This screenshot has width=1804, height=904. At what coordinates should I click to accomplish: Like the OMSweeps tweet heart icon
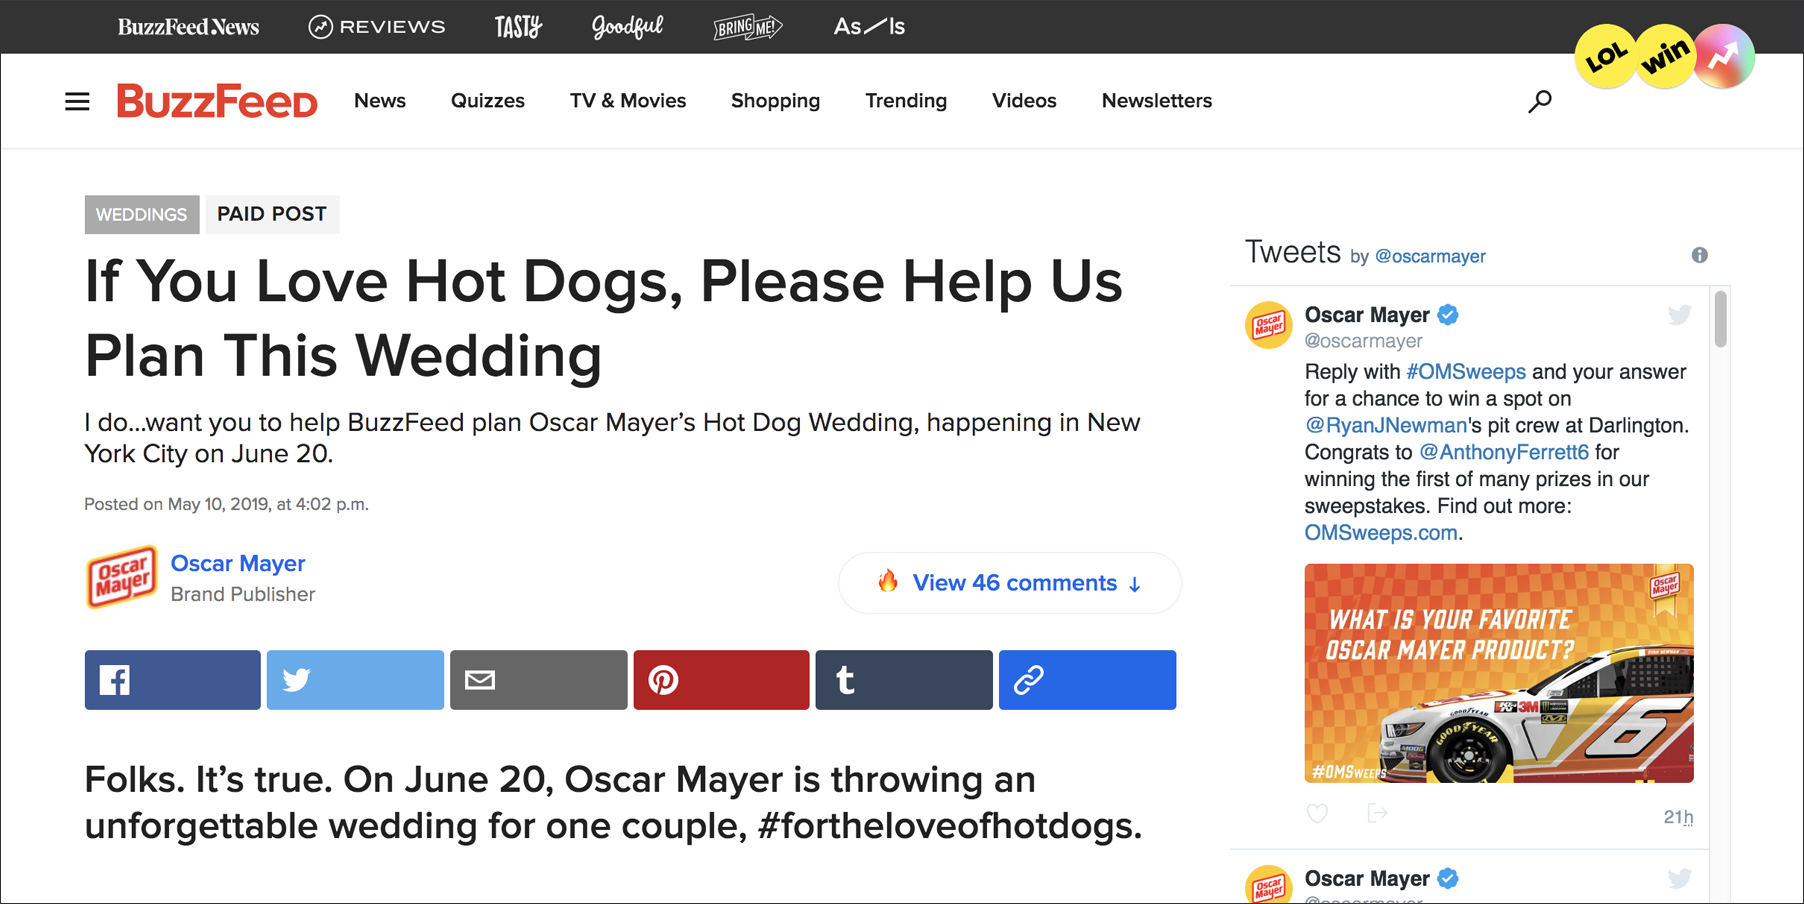[x=1317, y=813]
